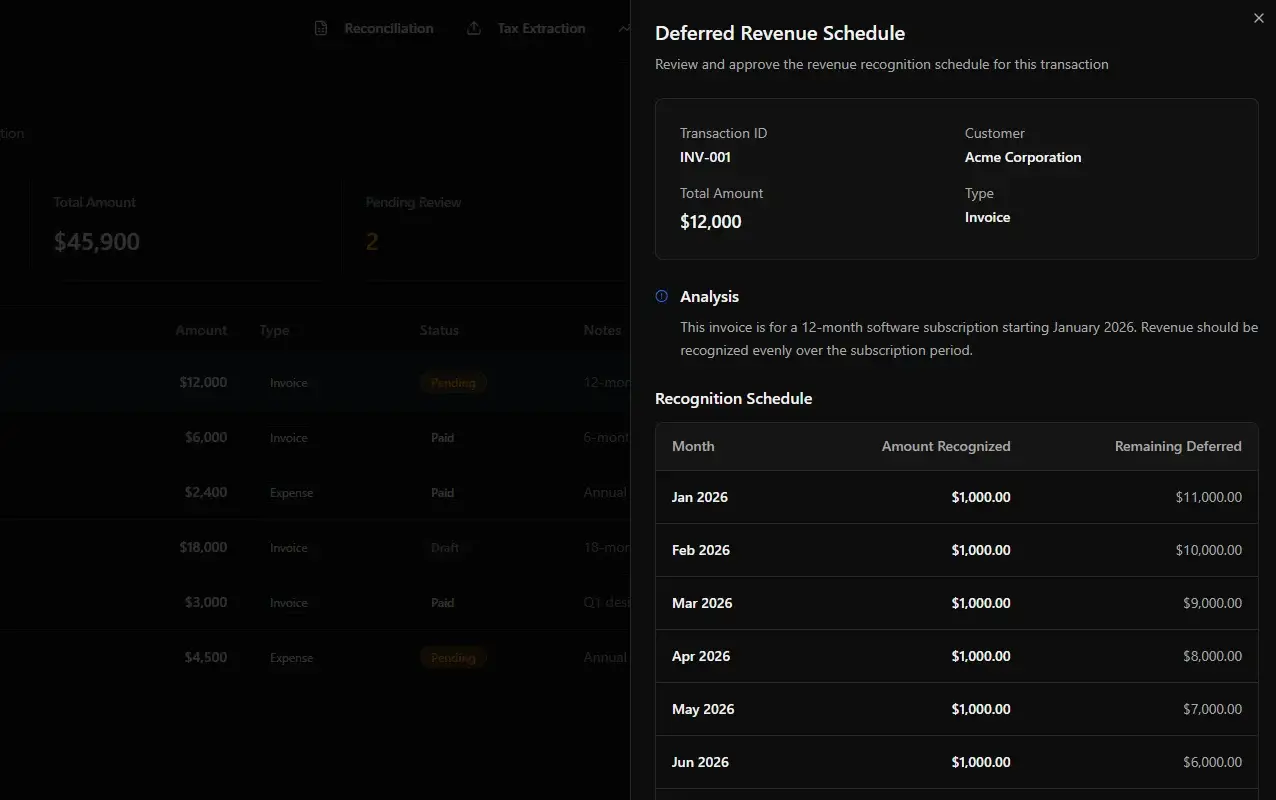Click the Amount Recognized column header

pos(945,446)
